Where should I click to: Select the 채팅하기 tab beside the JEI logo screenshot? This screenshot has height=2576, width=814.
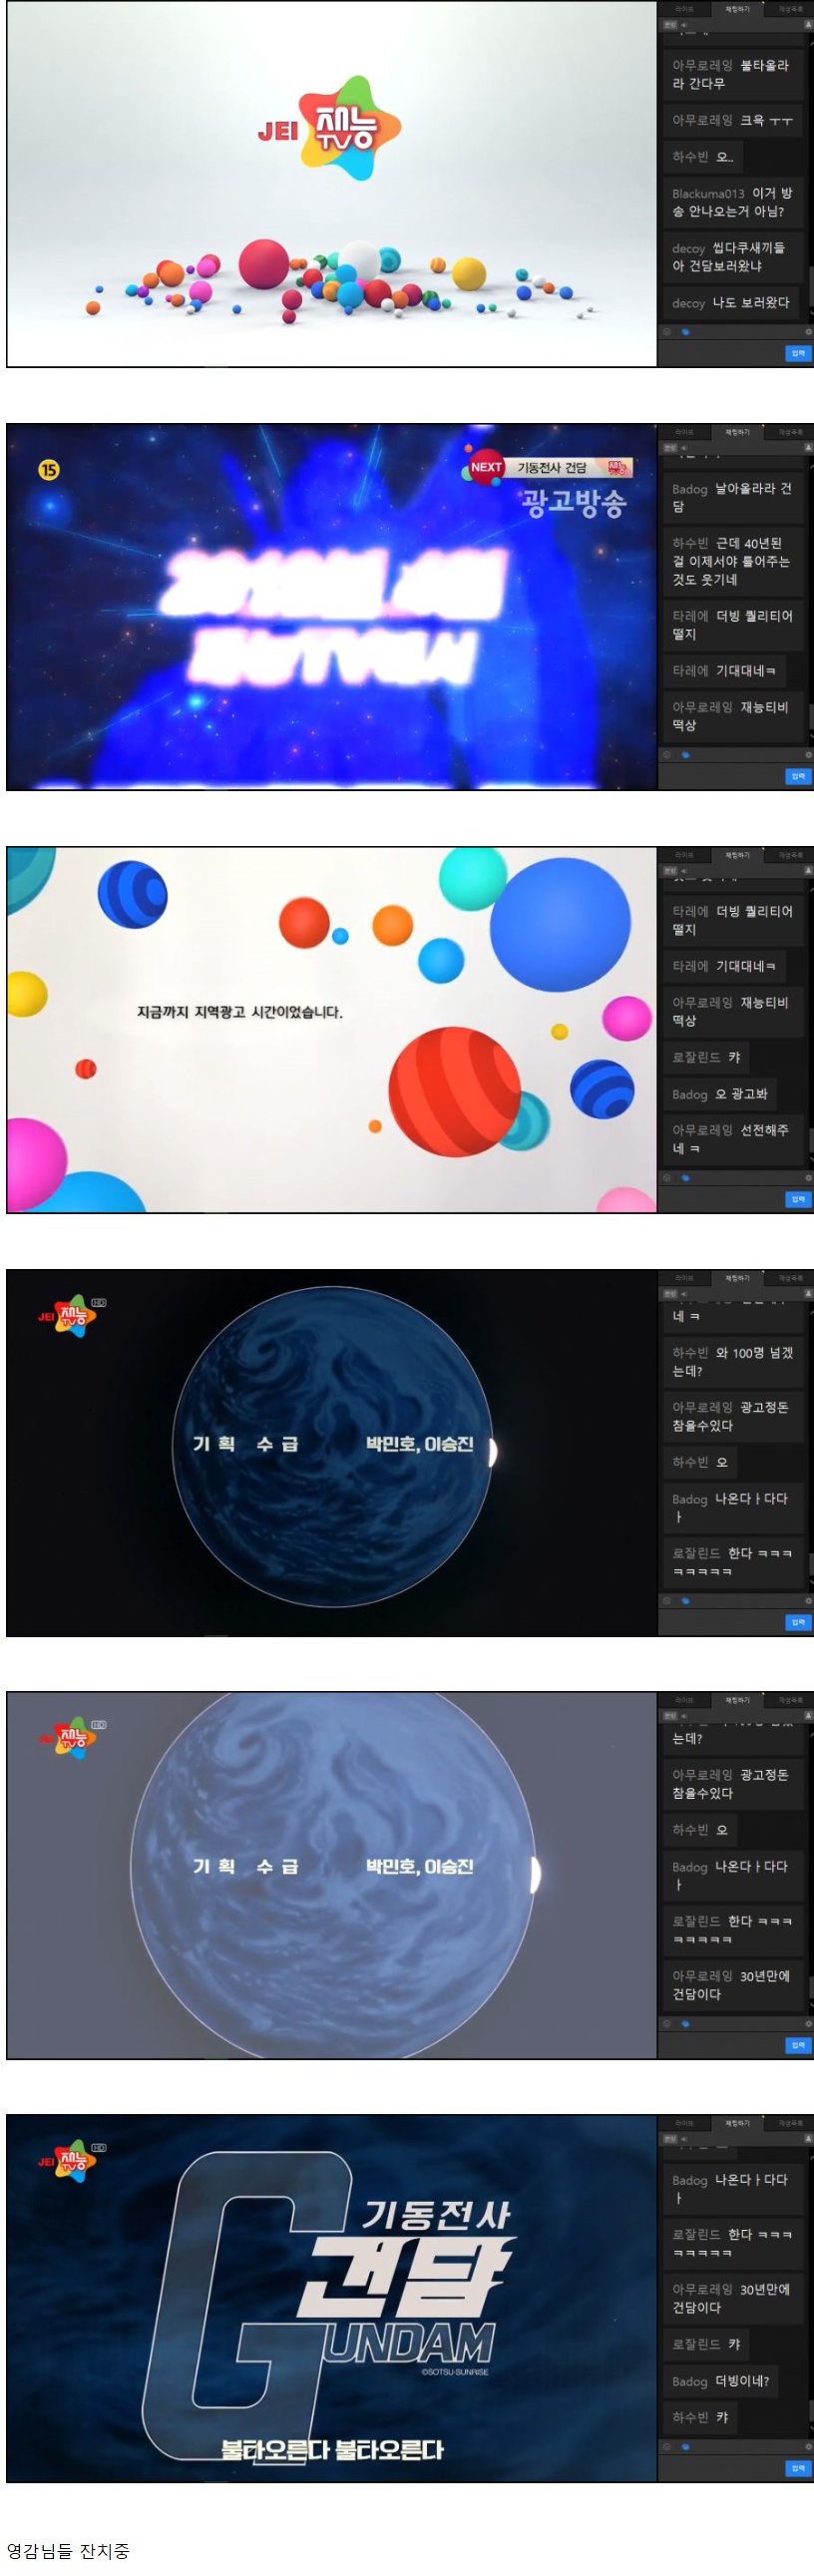[x=738, y=9]
